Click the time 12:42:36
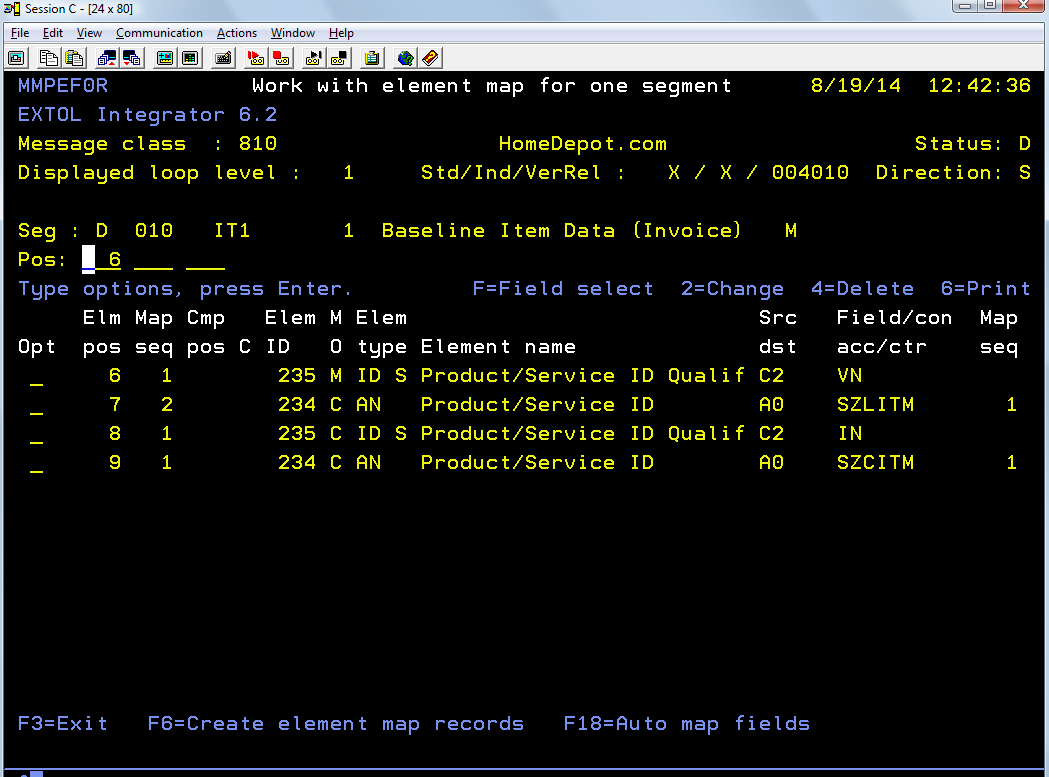 [979, 86]
